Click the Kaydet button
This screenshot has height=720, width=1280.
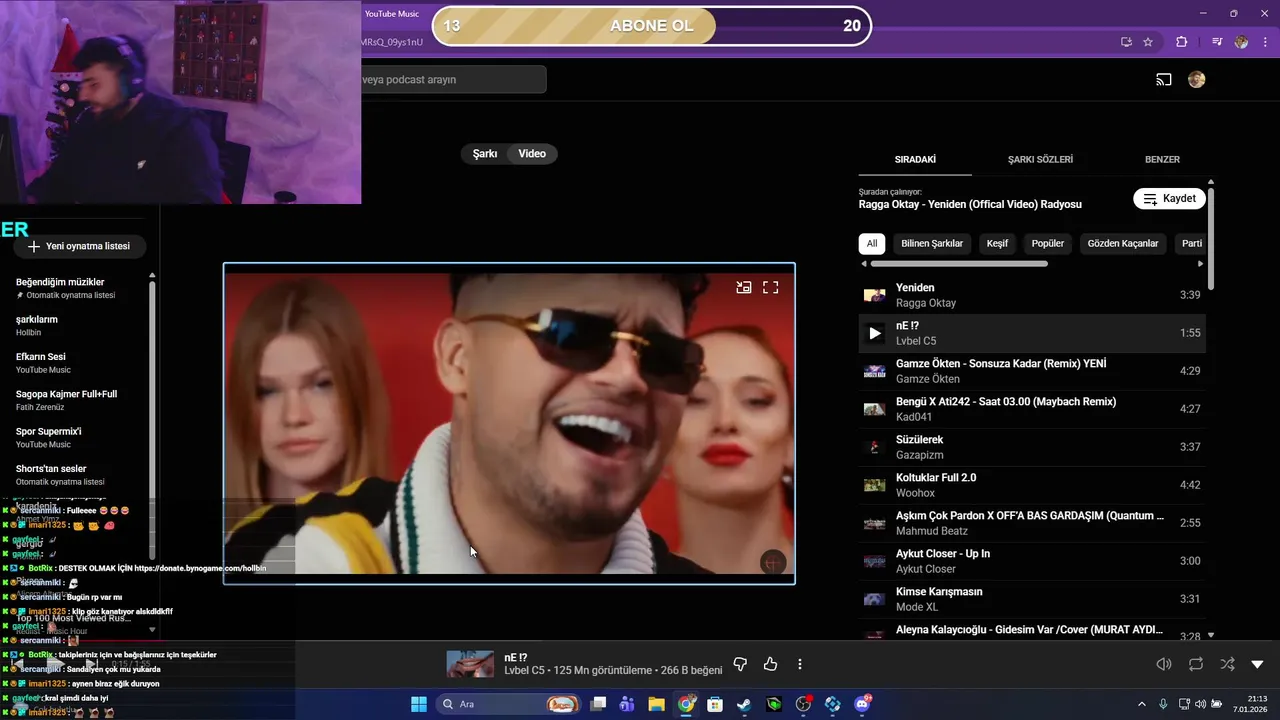tap(1169, 198)
